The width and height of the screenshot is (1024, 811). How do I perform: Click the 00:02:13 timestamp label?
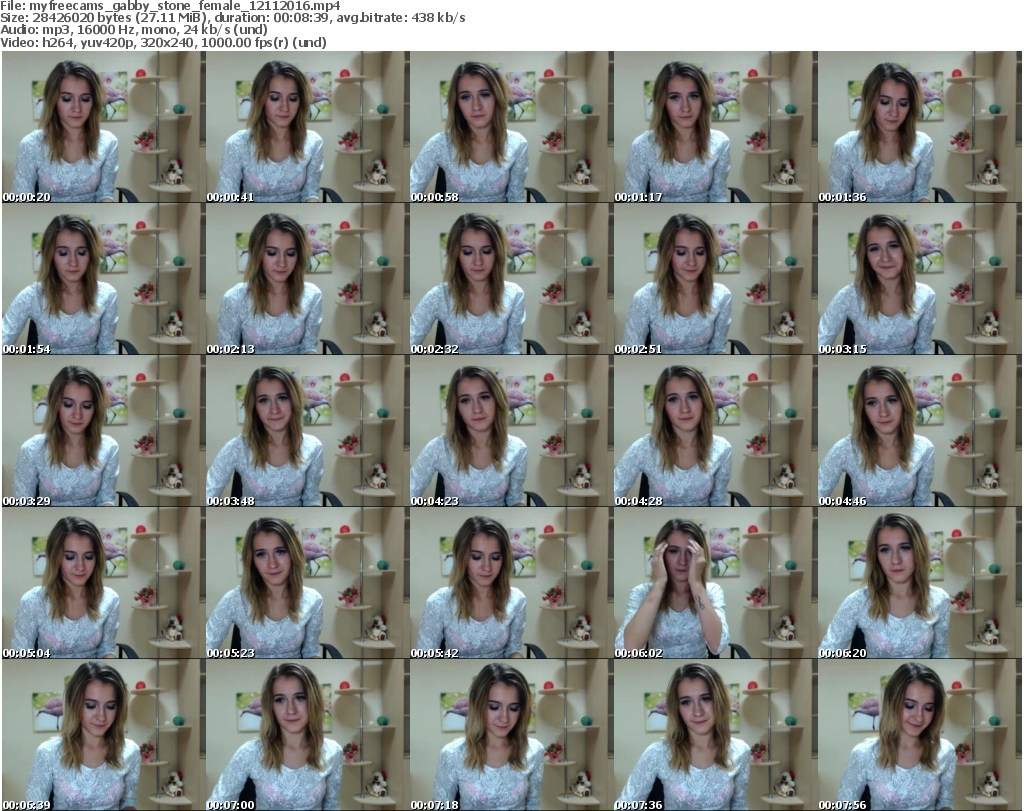click(231, 349)
